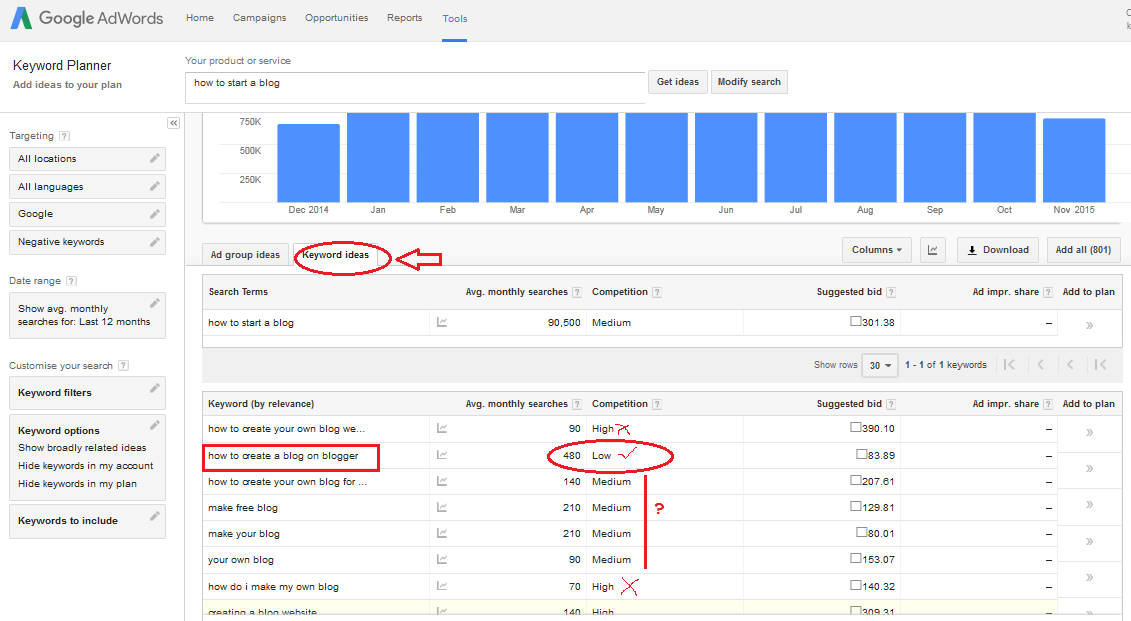1131x621 pixels.
Task: Select the Dec 2014 chart bar
Action: (x=309, y=163)
